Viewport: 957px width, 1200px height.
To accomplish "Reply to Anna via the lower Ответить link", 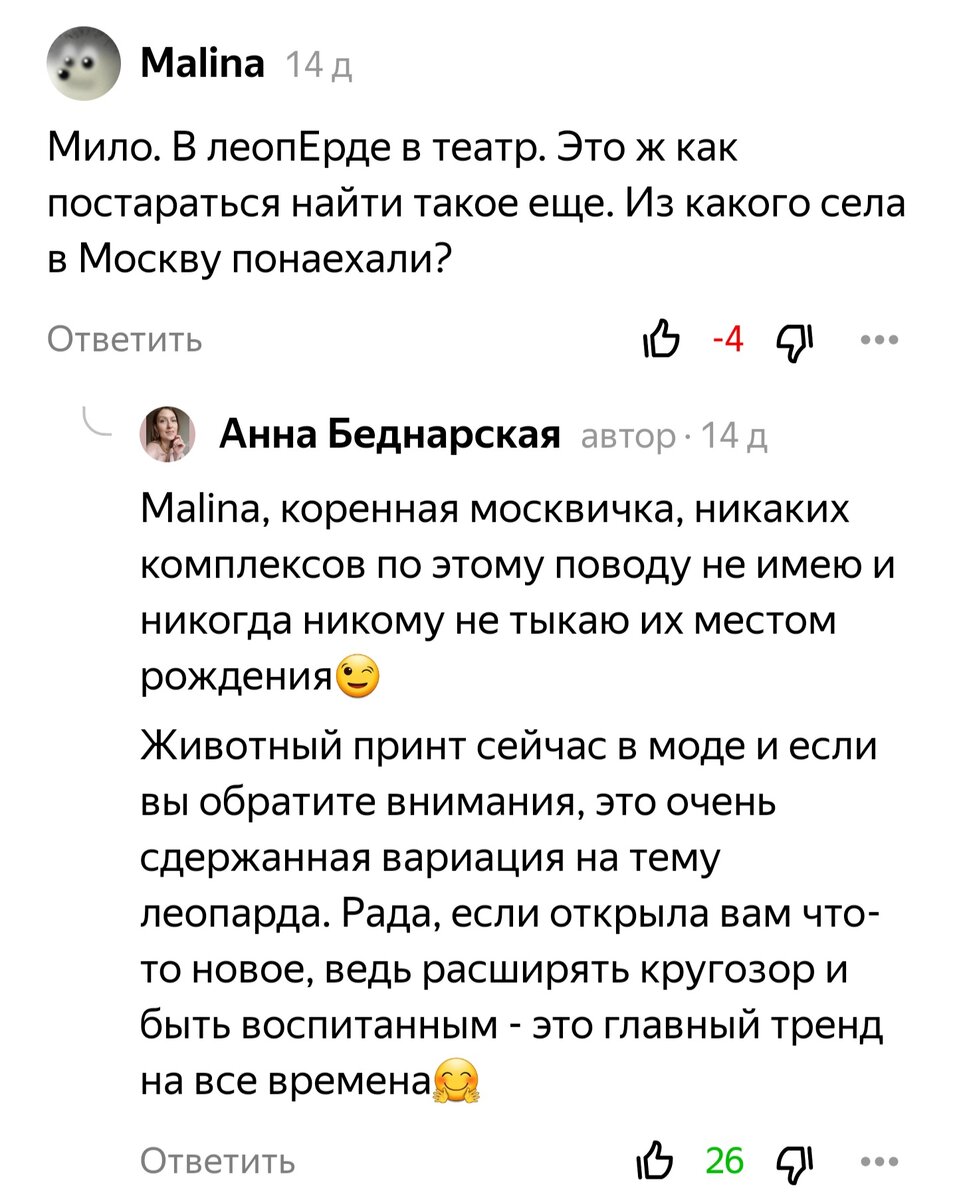I will pyautogui.click(x=220, y=1162).
